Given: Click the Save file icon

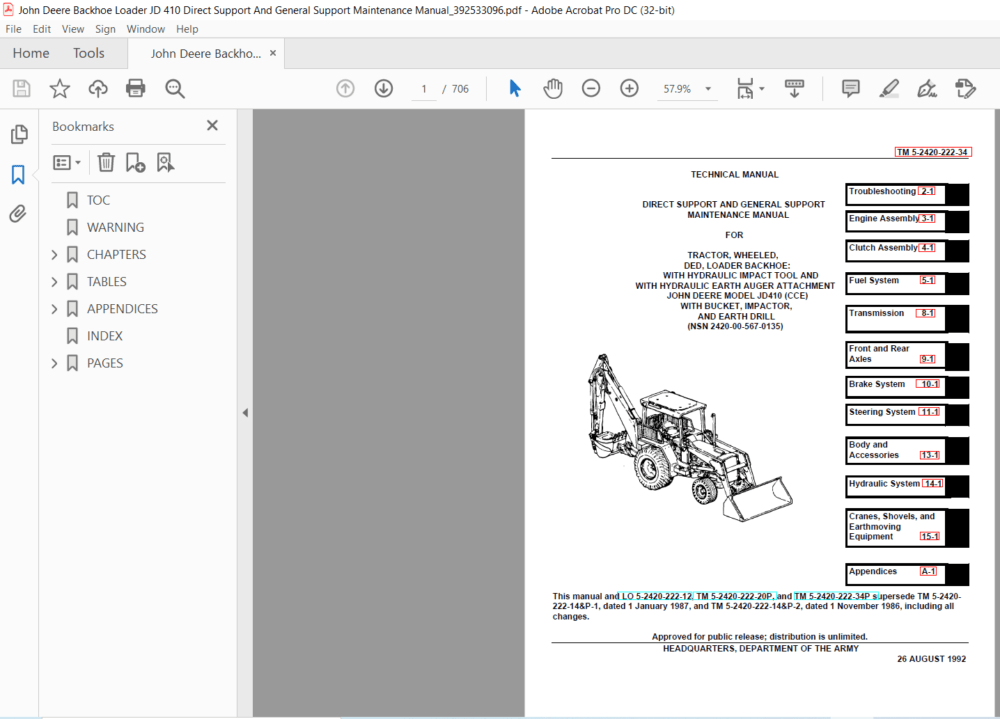Looking at the screenshot, I should (x=22, y=89).
